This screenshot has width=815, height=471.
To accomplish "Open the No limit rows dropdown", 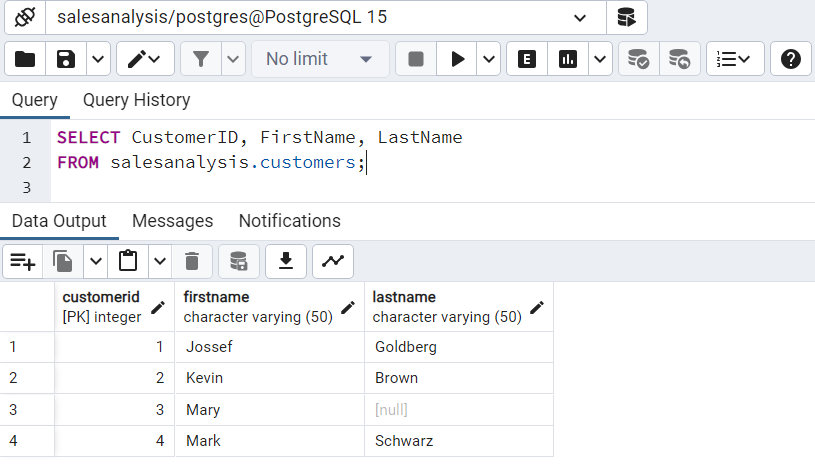I will tap(320, 59).
